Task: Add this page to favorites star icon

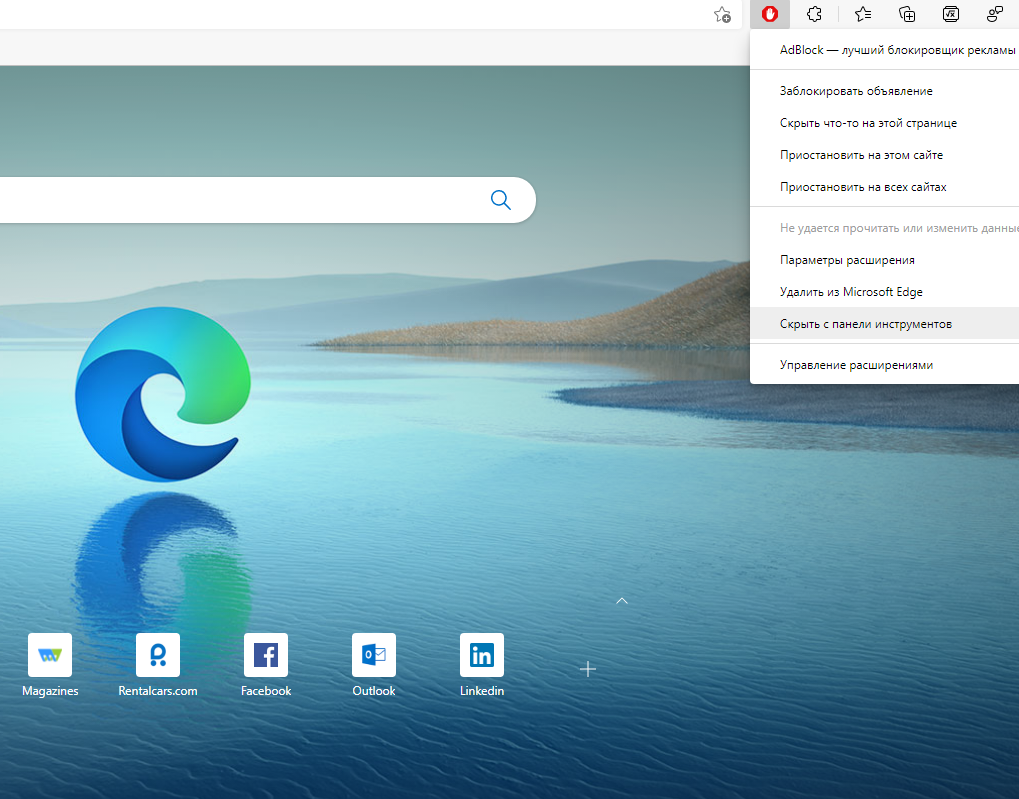Action: click(722, 14)
